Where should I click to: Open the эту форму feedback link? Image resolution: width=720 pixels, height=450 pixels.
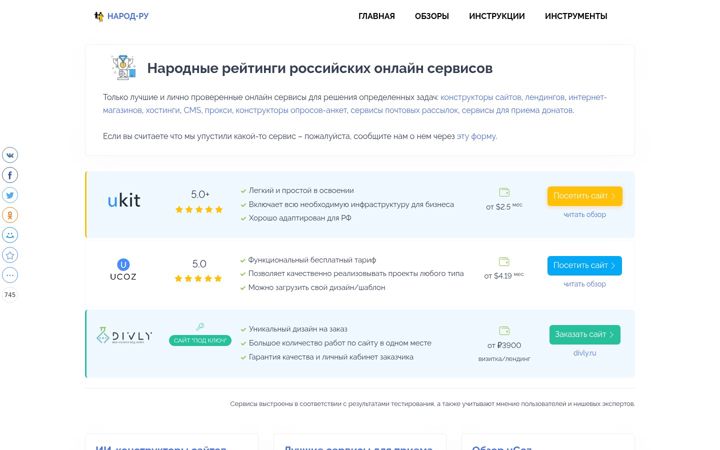tap(476, 136)
